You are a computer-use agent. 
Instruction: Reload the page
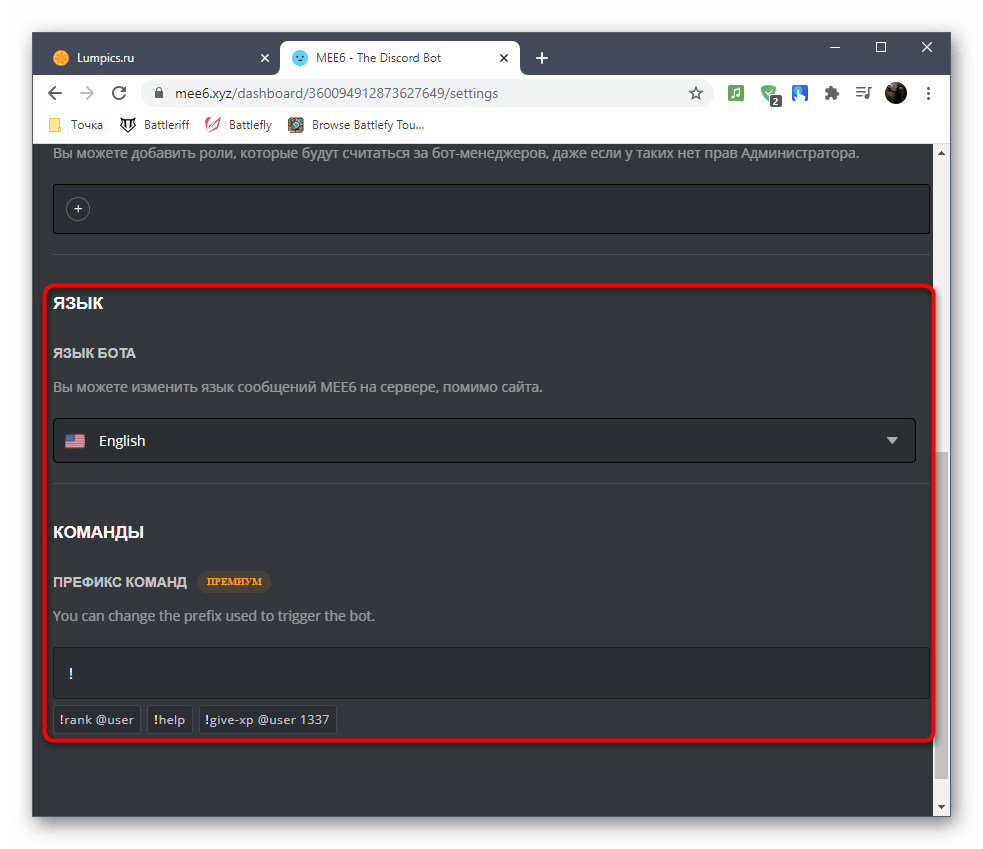point(119,93)
